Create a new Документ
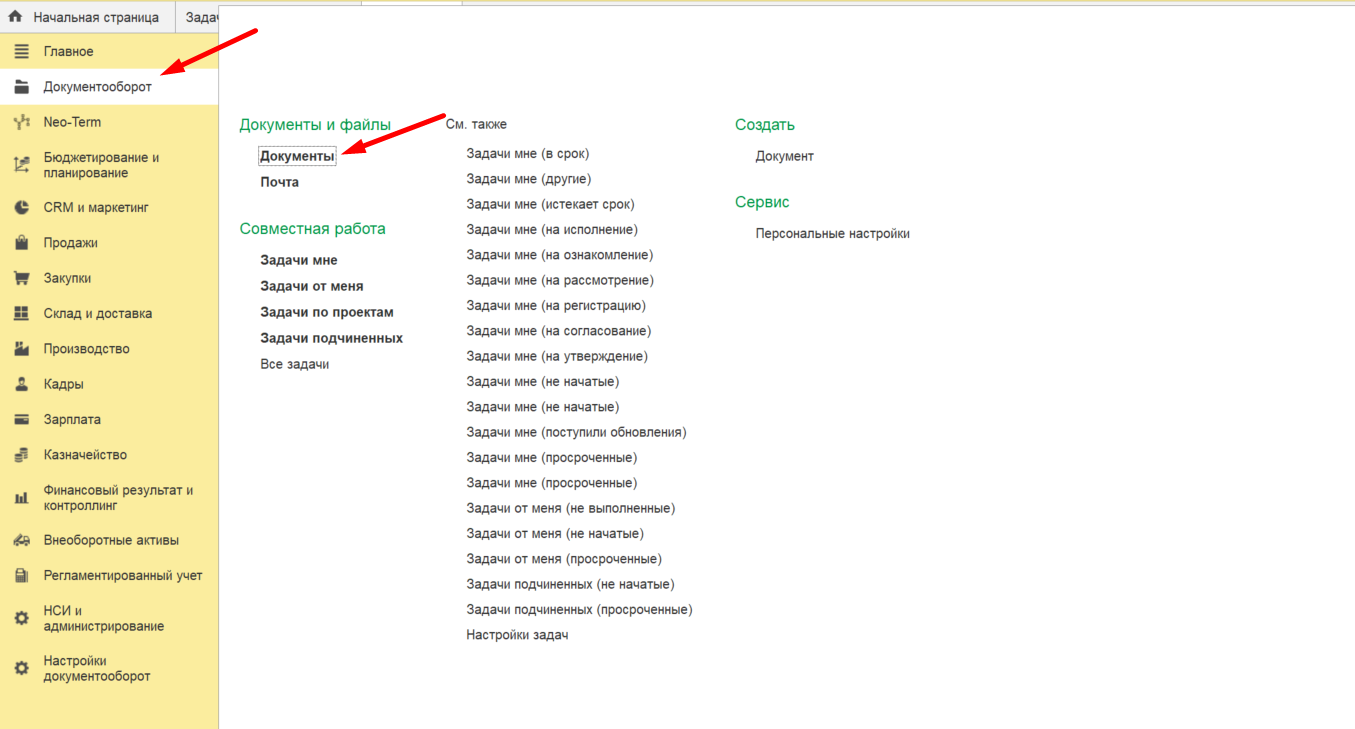Image resolution: width=1355 pixels, height=729 pixels. [785, 156]
